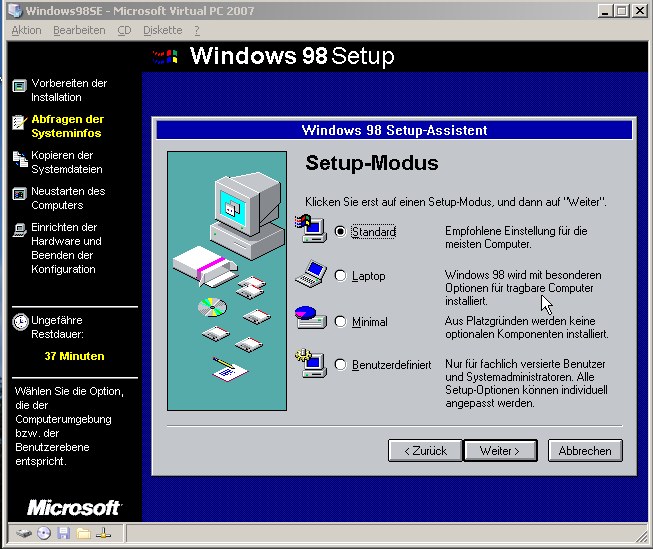Click the clock icon beside Ungefähre Restdauer

click(x=20, y=322)
